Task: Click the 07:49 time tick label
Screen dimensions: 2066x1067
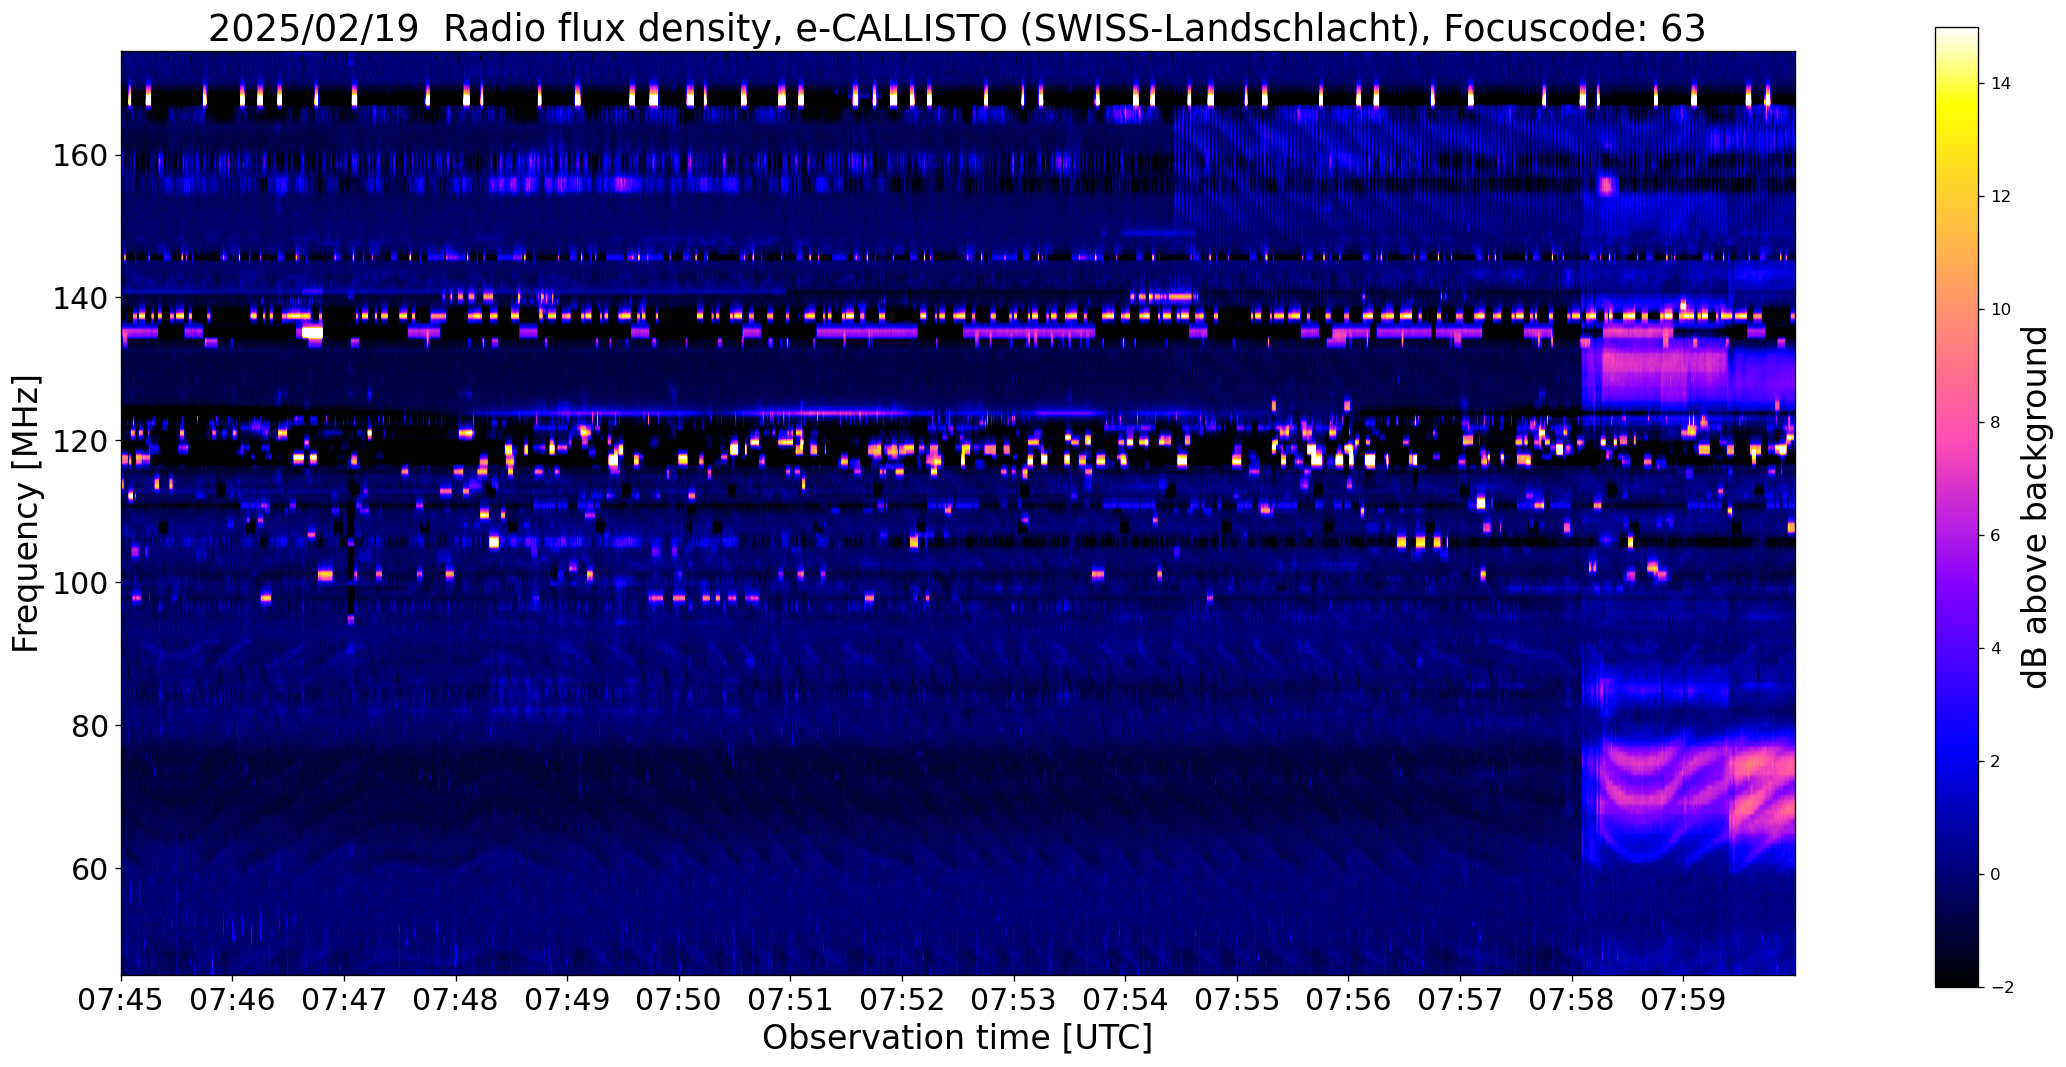Action: pyautogui.click(x=568, y=1000)
